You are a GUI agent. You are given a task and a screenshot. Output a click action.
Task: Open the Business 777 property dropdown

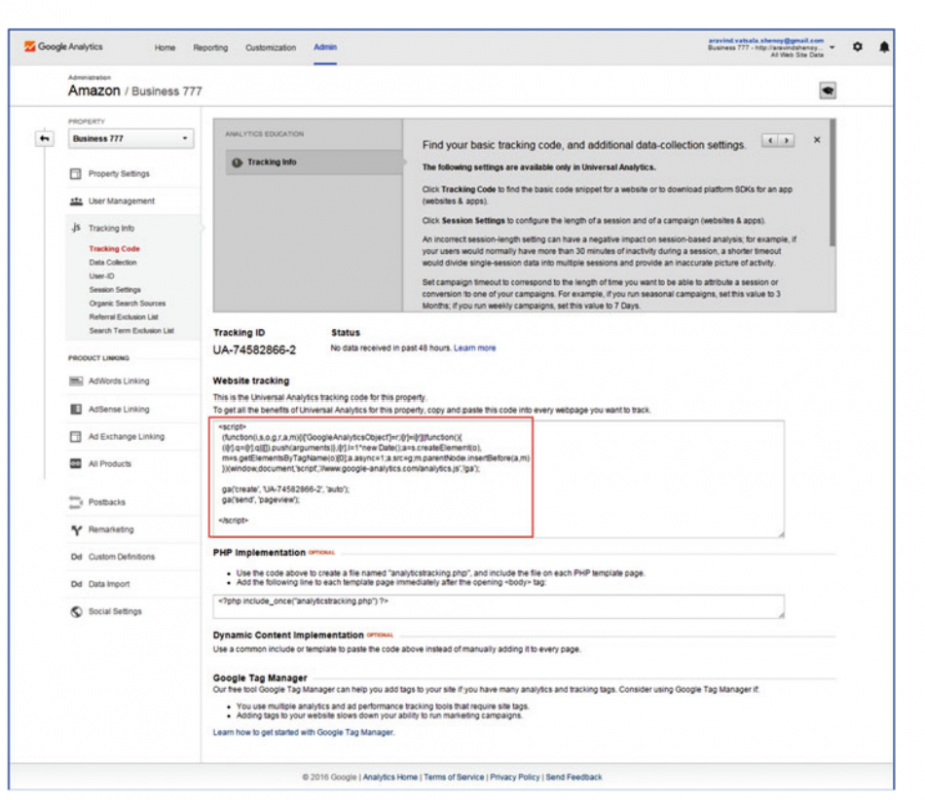[131, 139]
